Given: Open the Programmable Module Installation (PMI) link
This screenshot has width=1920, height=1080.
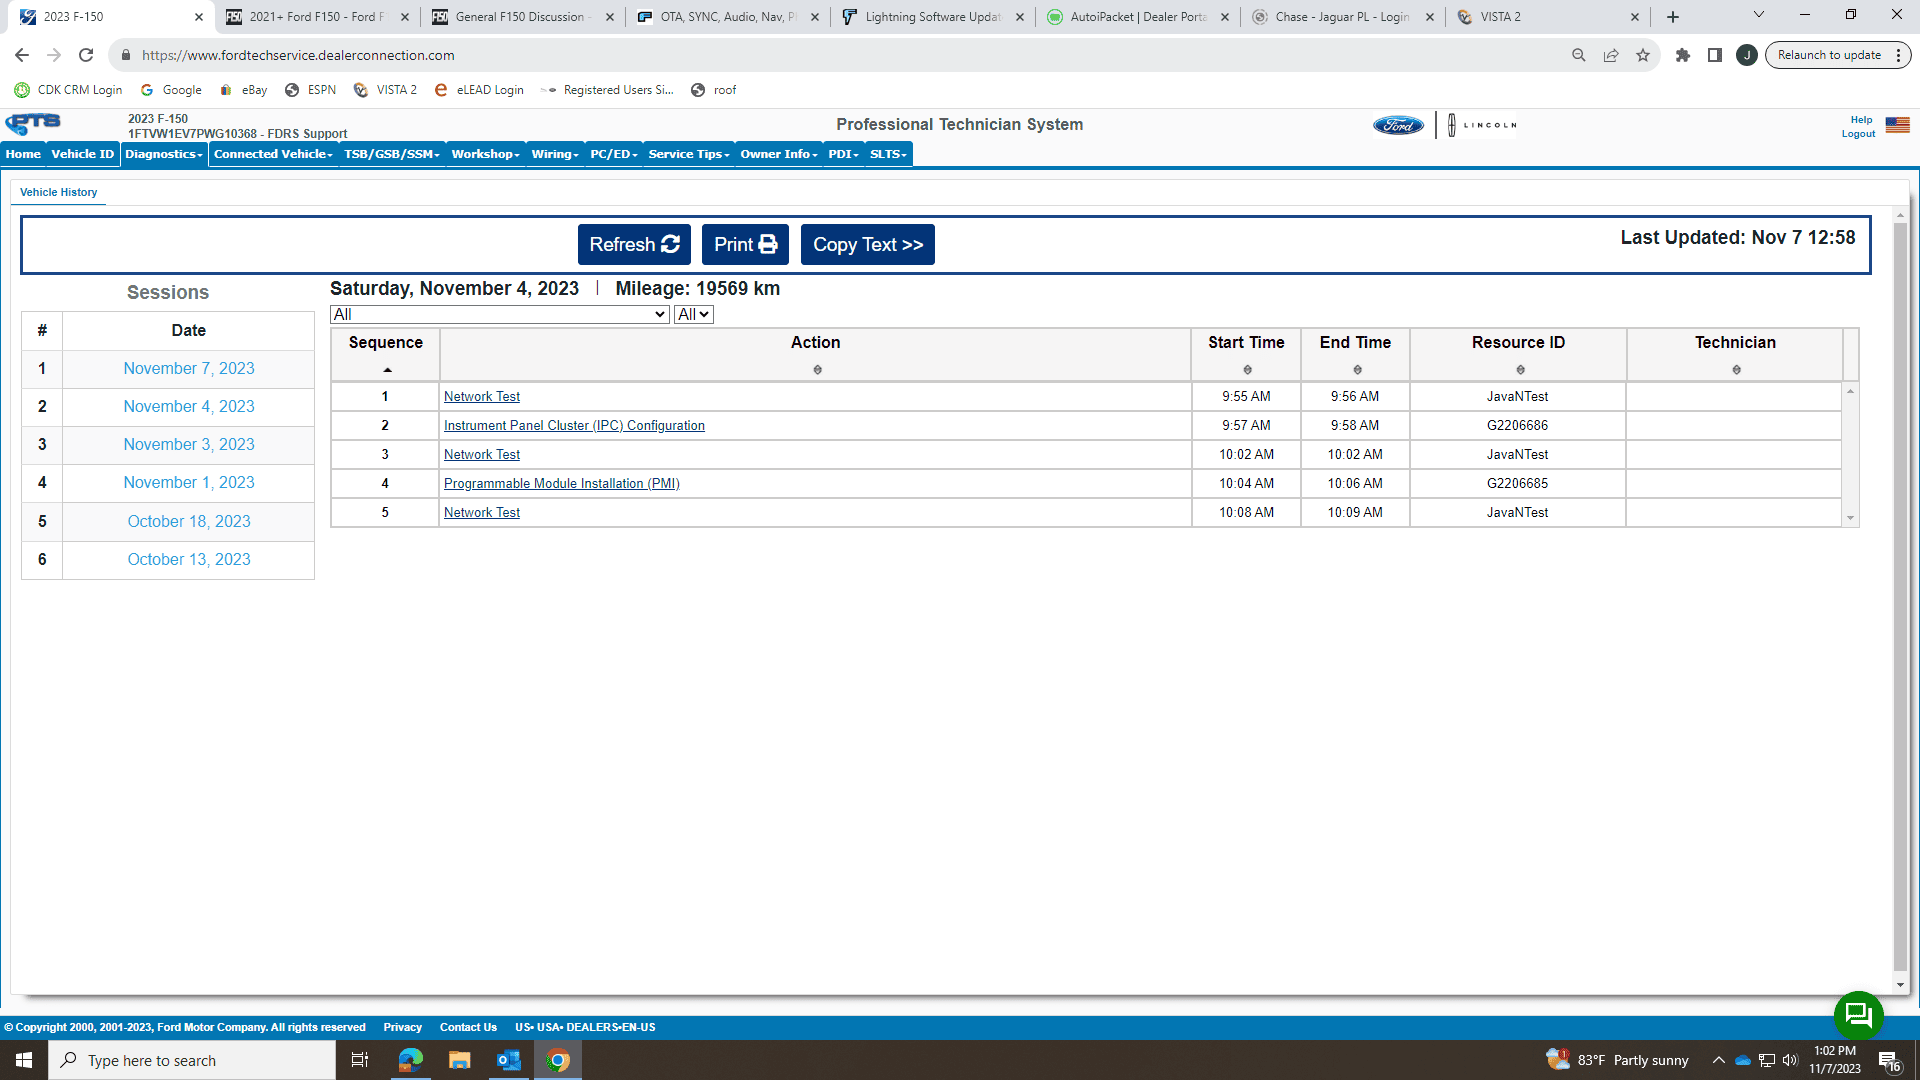Looking at the screenshot, I should [561, 483].
